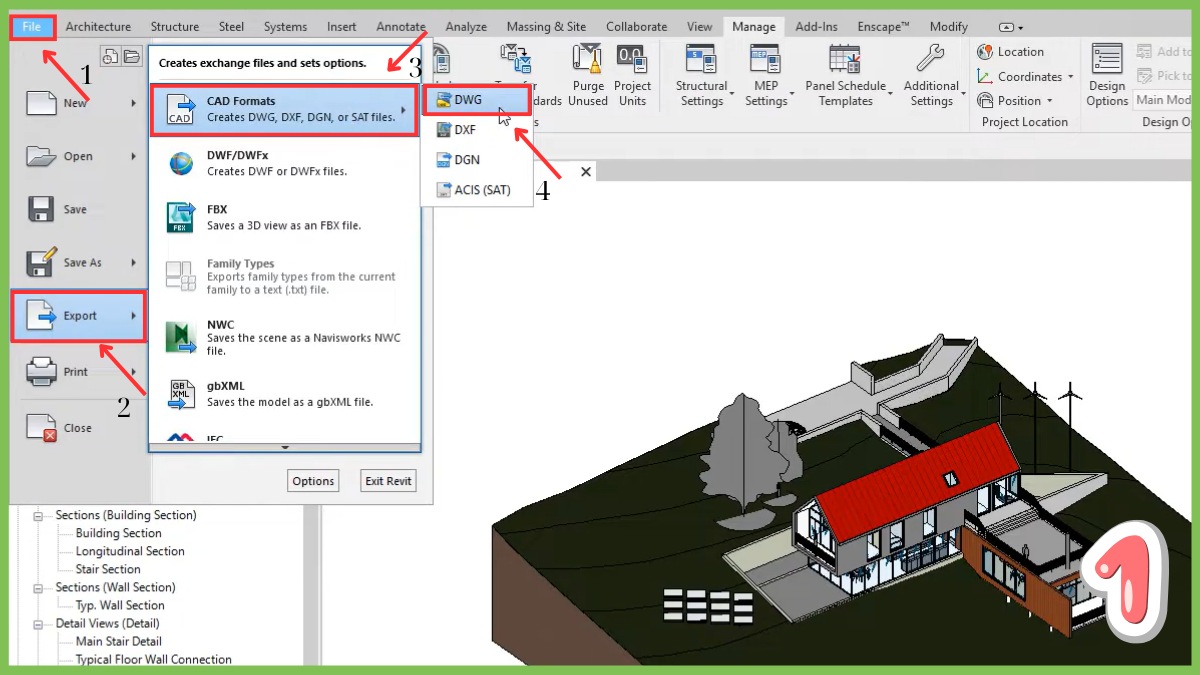Click the Save floppy disk icon
This screenshot has width=1200, height=675.
(41, 209)
